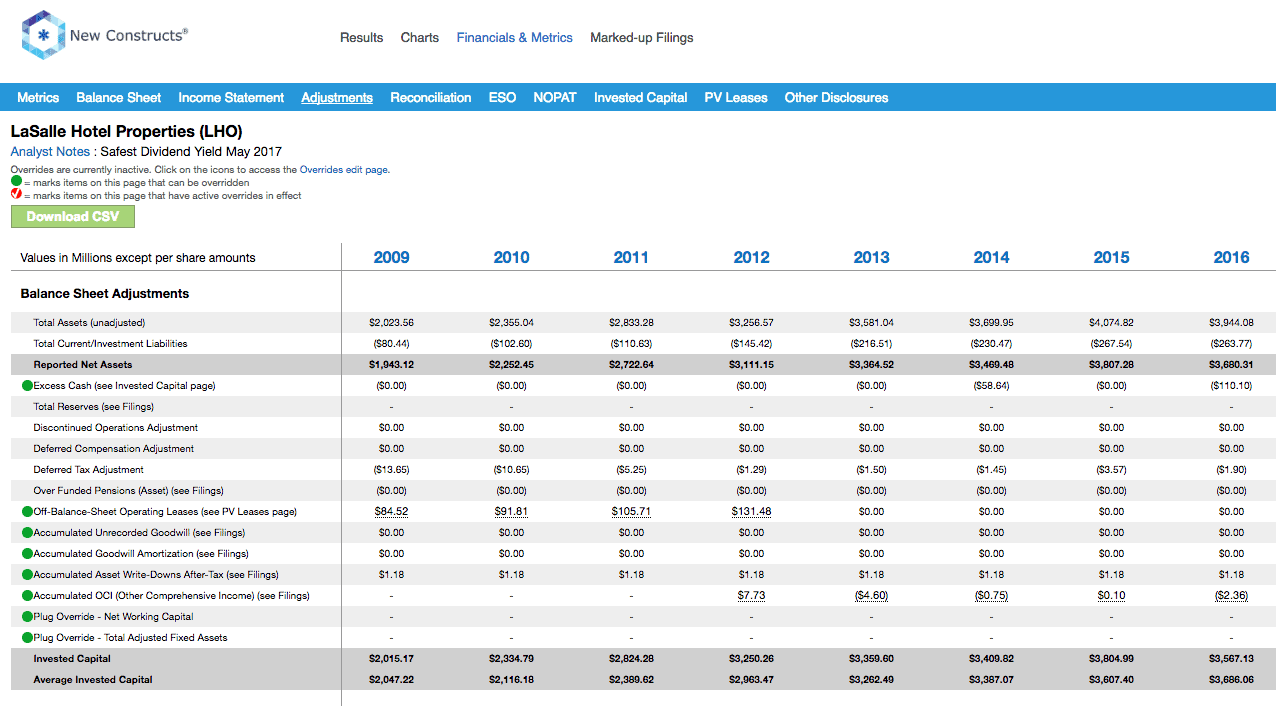Switch to the Invested Capital tab
This screenshot has width=1276, height=706.
click(x=641, y=97)
